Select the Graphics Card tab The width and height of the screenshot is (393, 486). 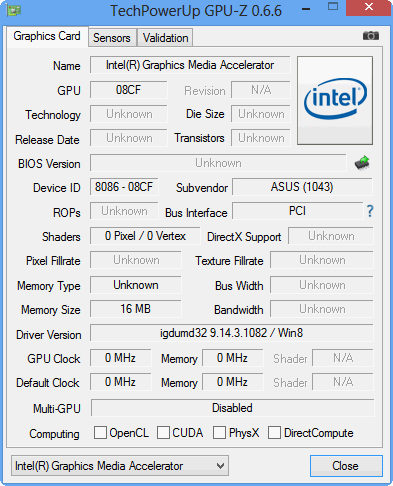click(x=47, y=36)
